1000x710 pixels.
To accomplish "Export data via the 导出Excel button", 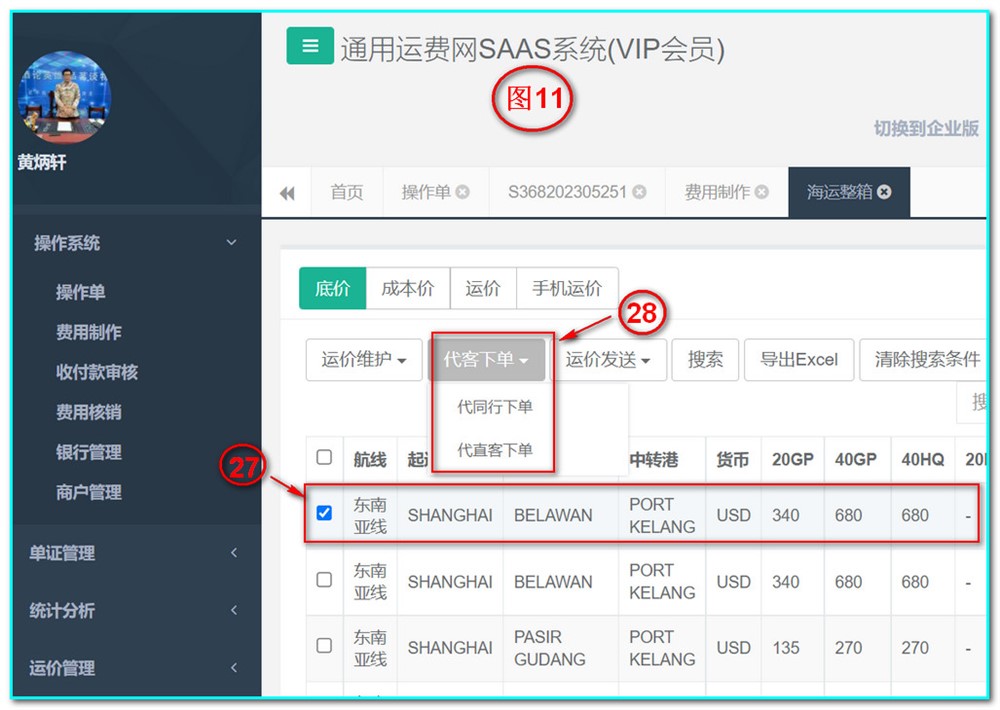I will point(798,360).
